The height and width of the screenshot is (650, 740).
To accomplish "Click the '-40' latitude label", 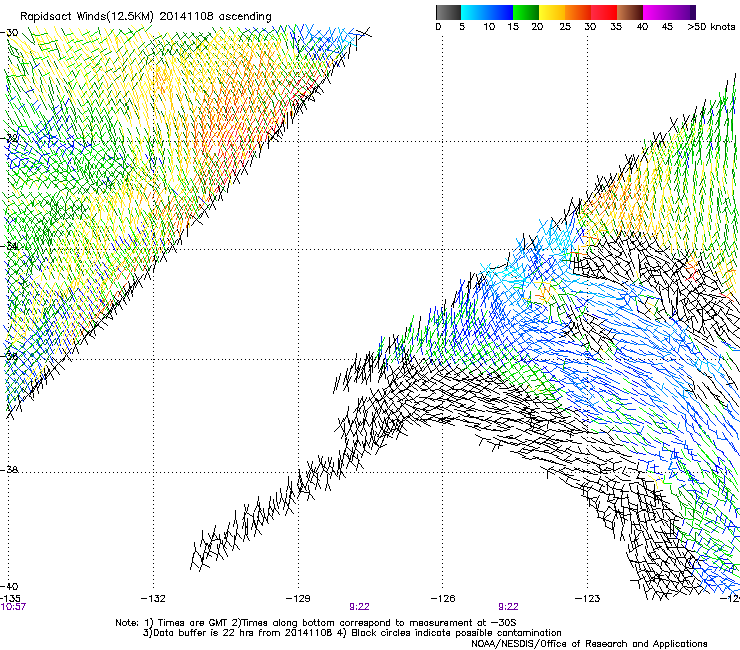I will (x=9, y=586).
